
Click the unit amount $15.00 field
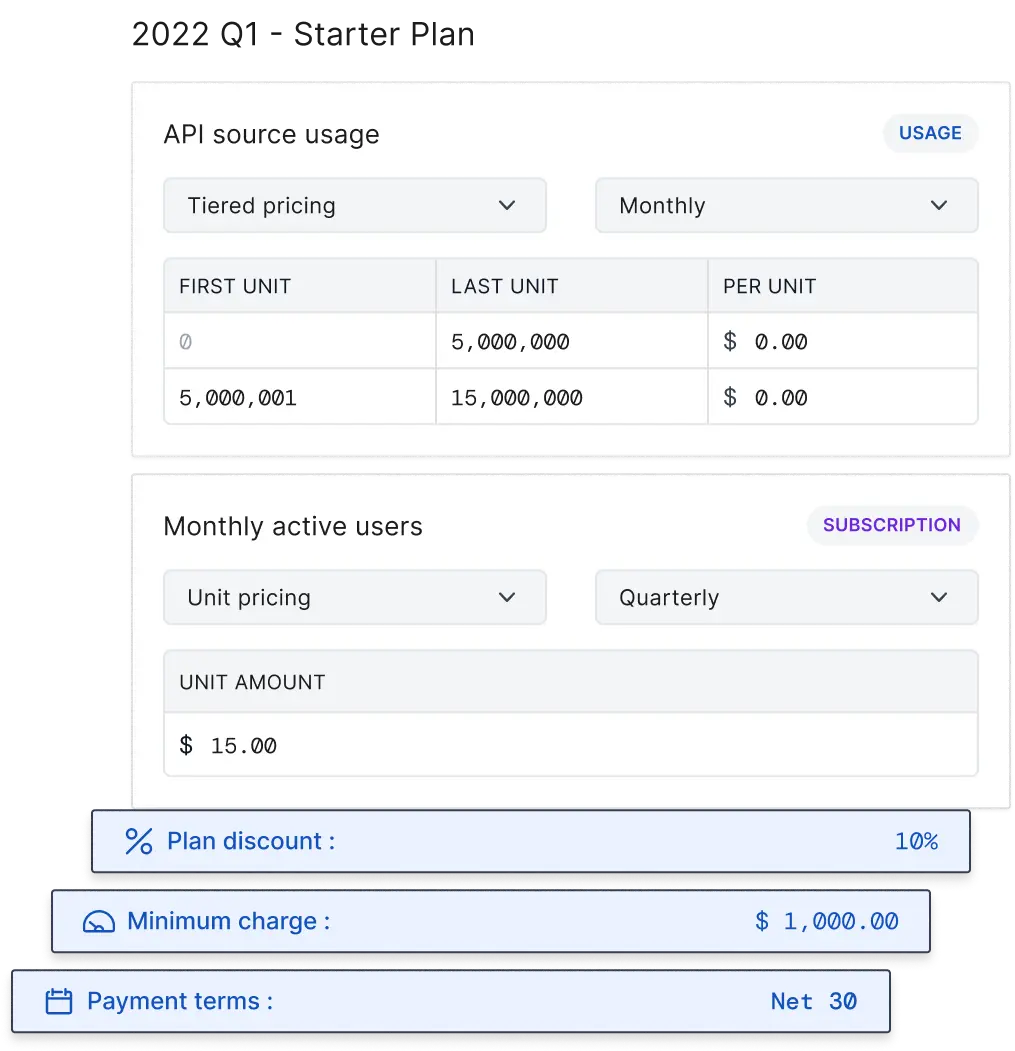pyautogui.click(x=570, y=746)
